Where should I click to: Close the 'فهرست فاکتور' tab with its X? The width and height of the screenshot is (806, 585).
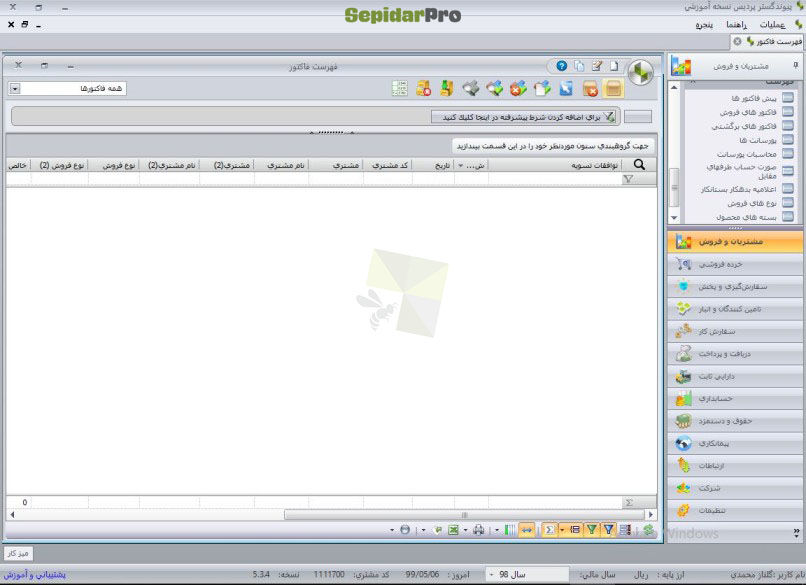click(737, 41)
